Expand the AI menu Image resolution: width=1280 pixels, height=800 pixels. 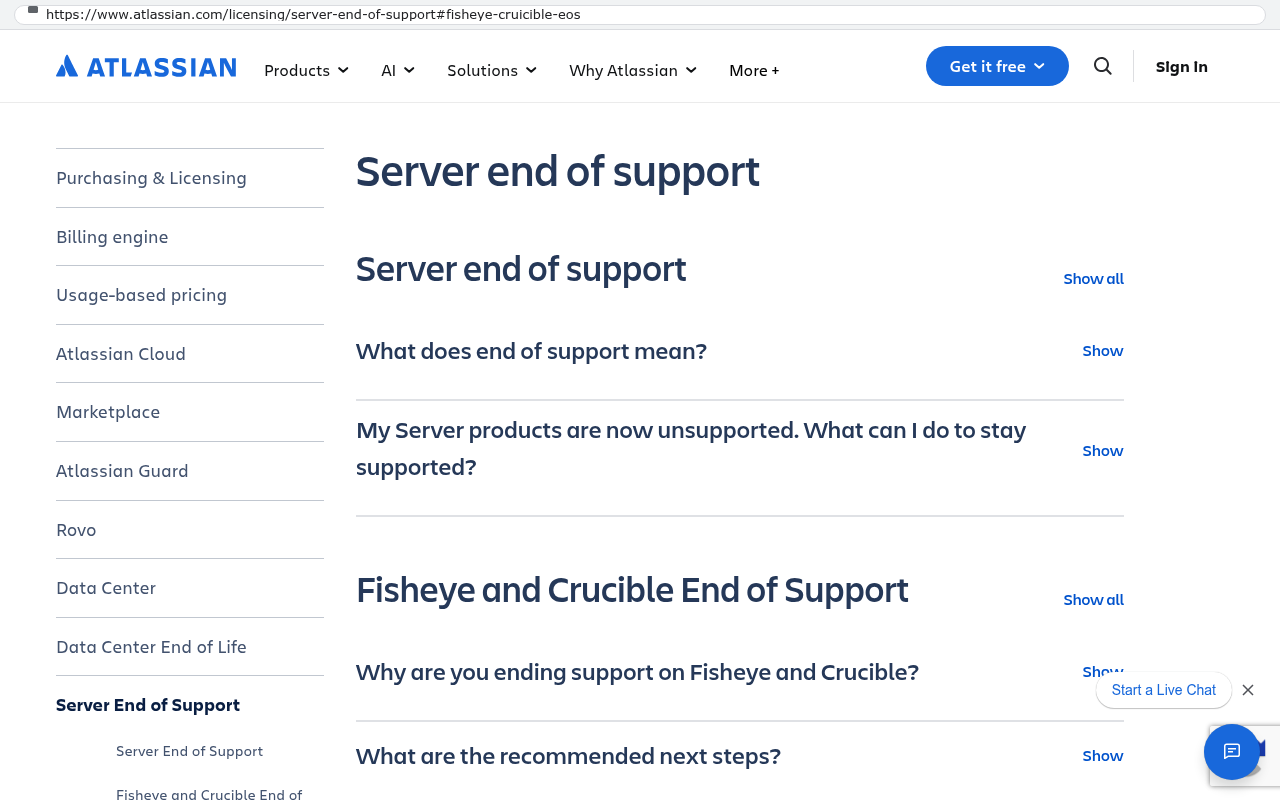(397, 70)
